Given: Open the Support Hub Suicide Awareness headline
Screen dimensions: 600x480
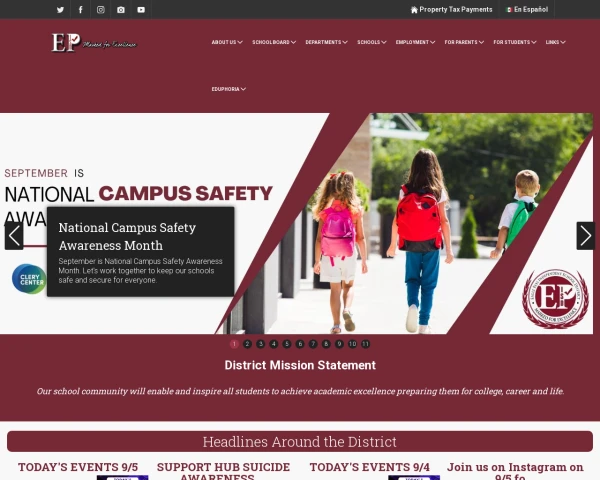Looking at the screenshot, I should [223, 471].
